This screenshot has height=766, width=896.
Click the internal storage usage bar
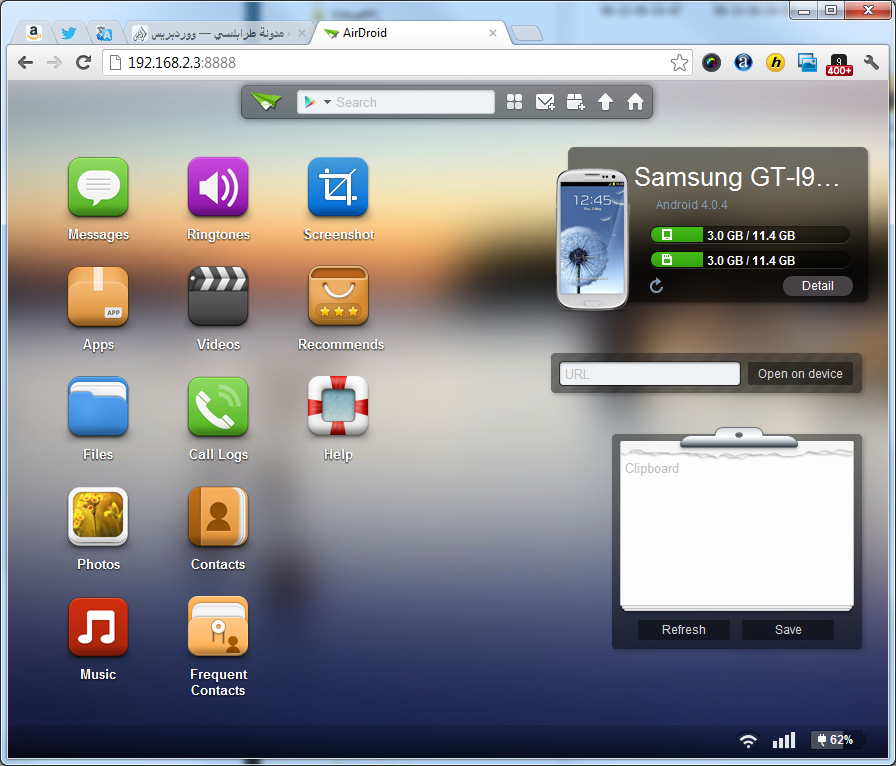point(750,235)
